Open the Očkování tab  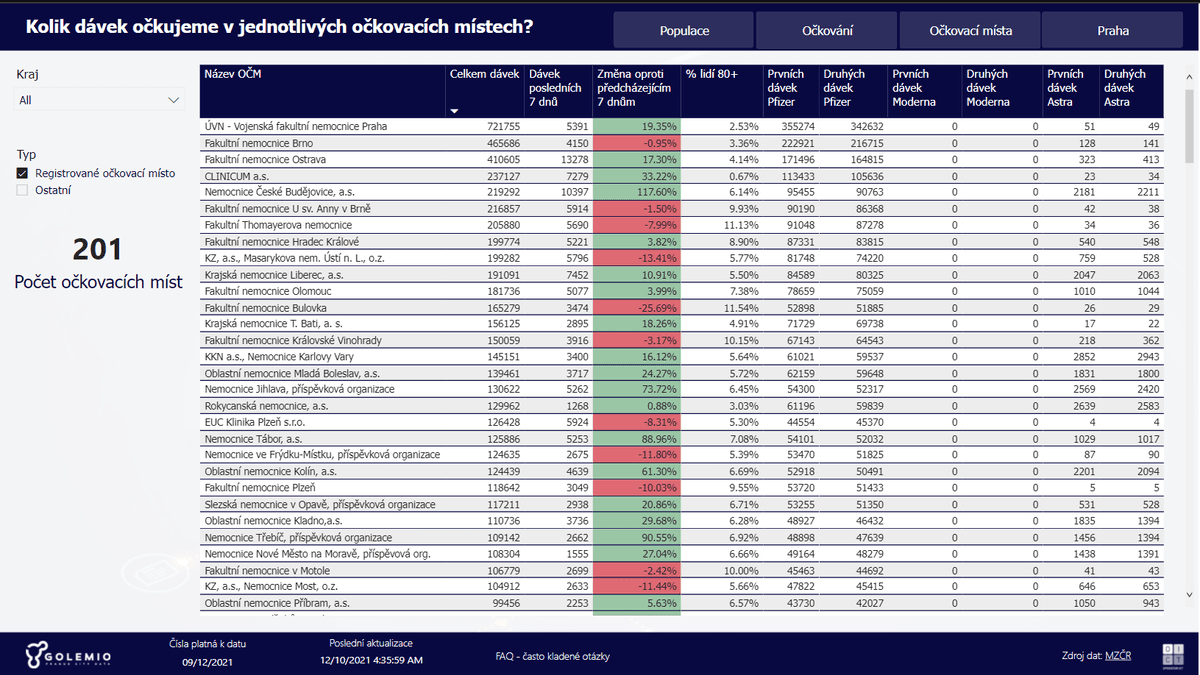point(827,30)
